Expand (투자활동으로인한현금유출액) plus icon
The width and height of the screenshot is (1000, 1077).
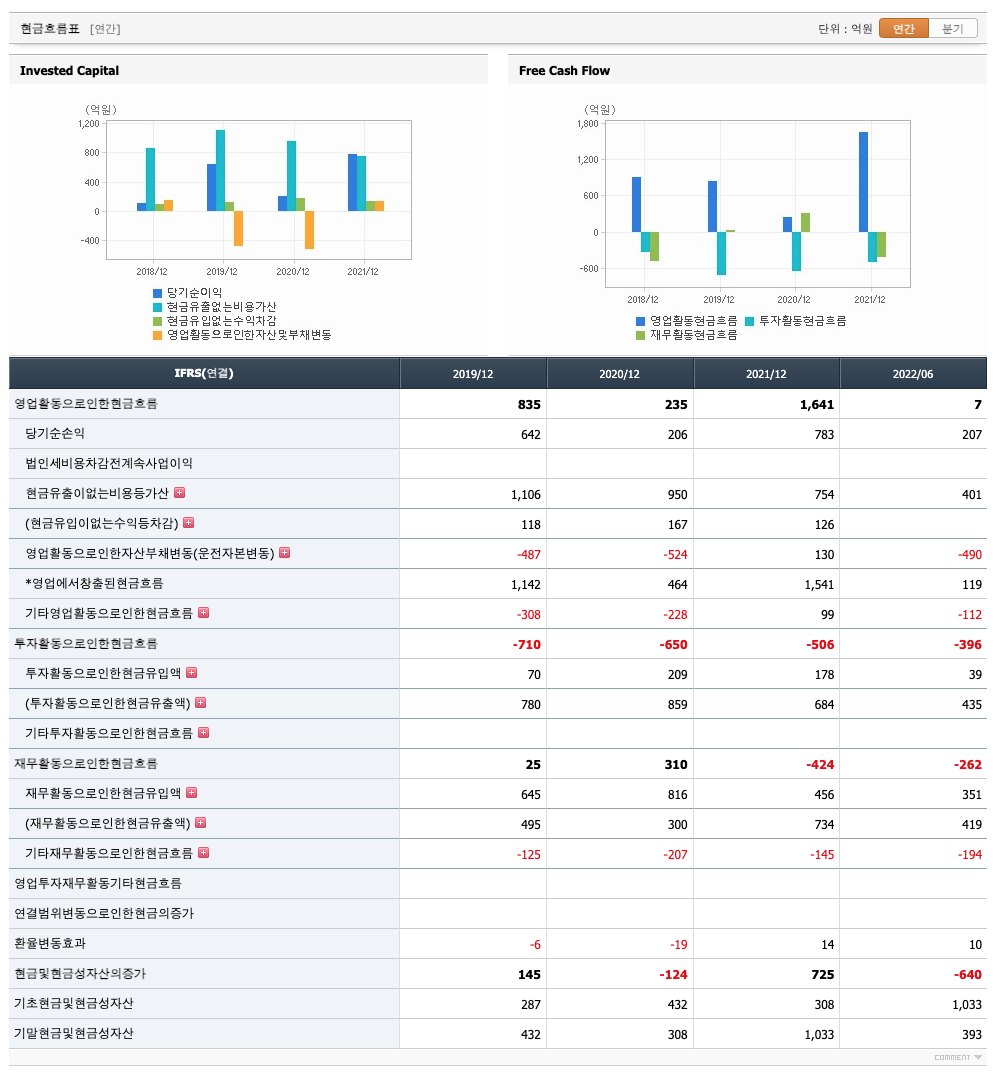click(x=201, y=703)
